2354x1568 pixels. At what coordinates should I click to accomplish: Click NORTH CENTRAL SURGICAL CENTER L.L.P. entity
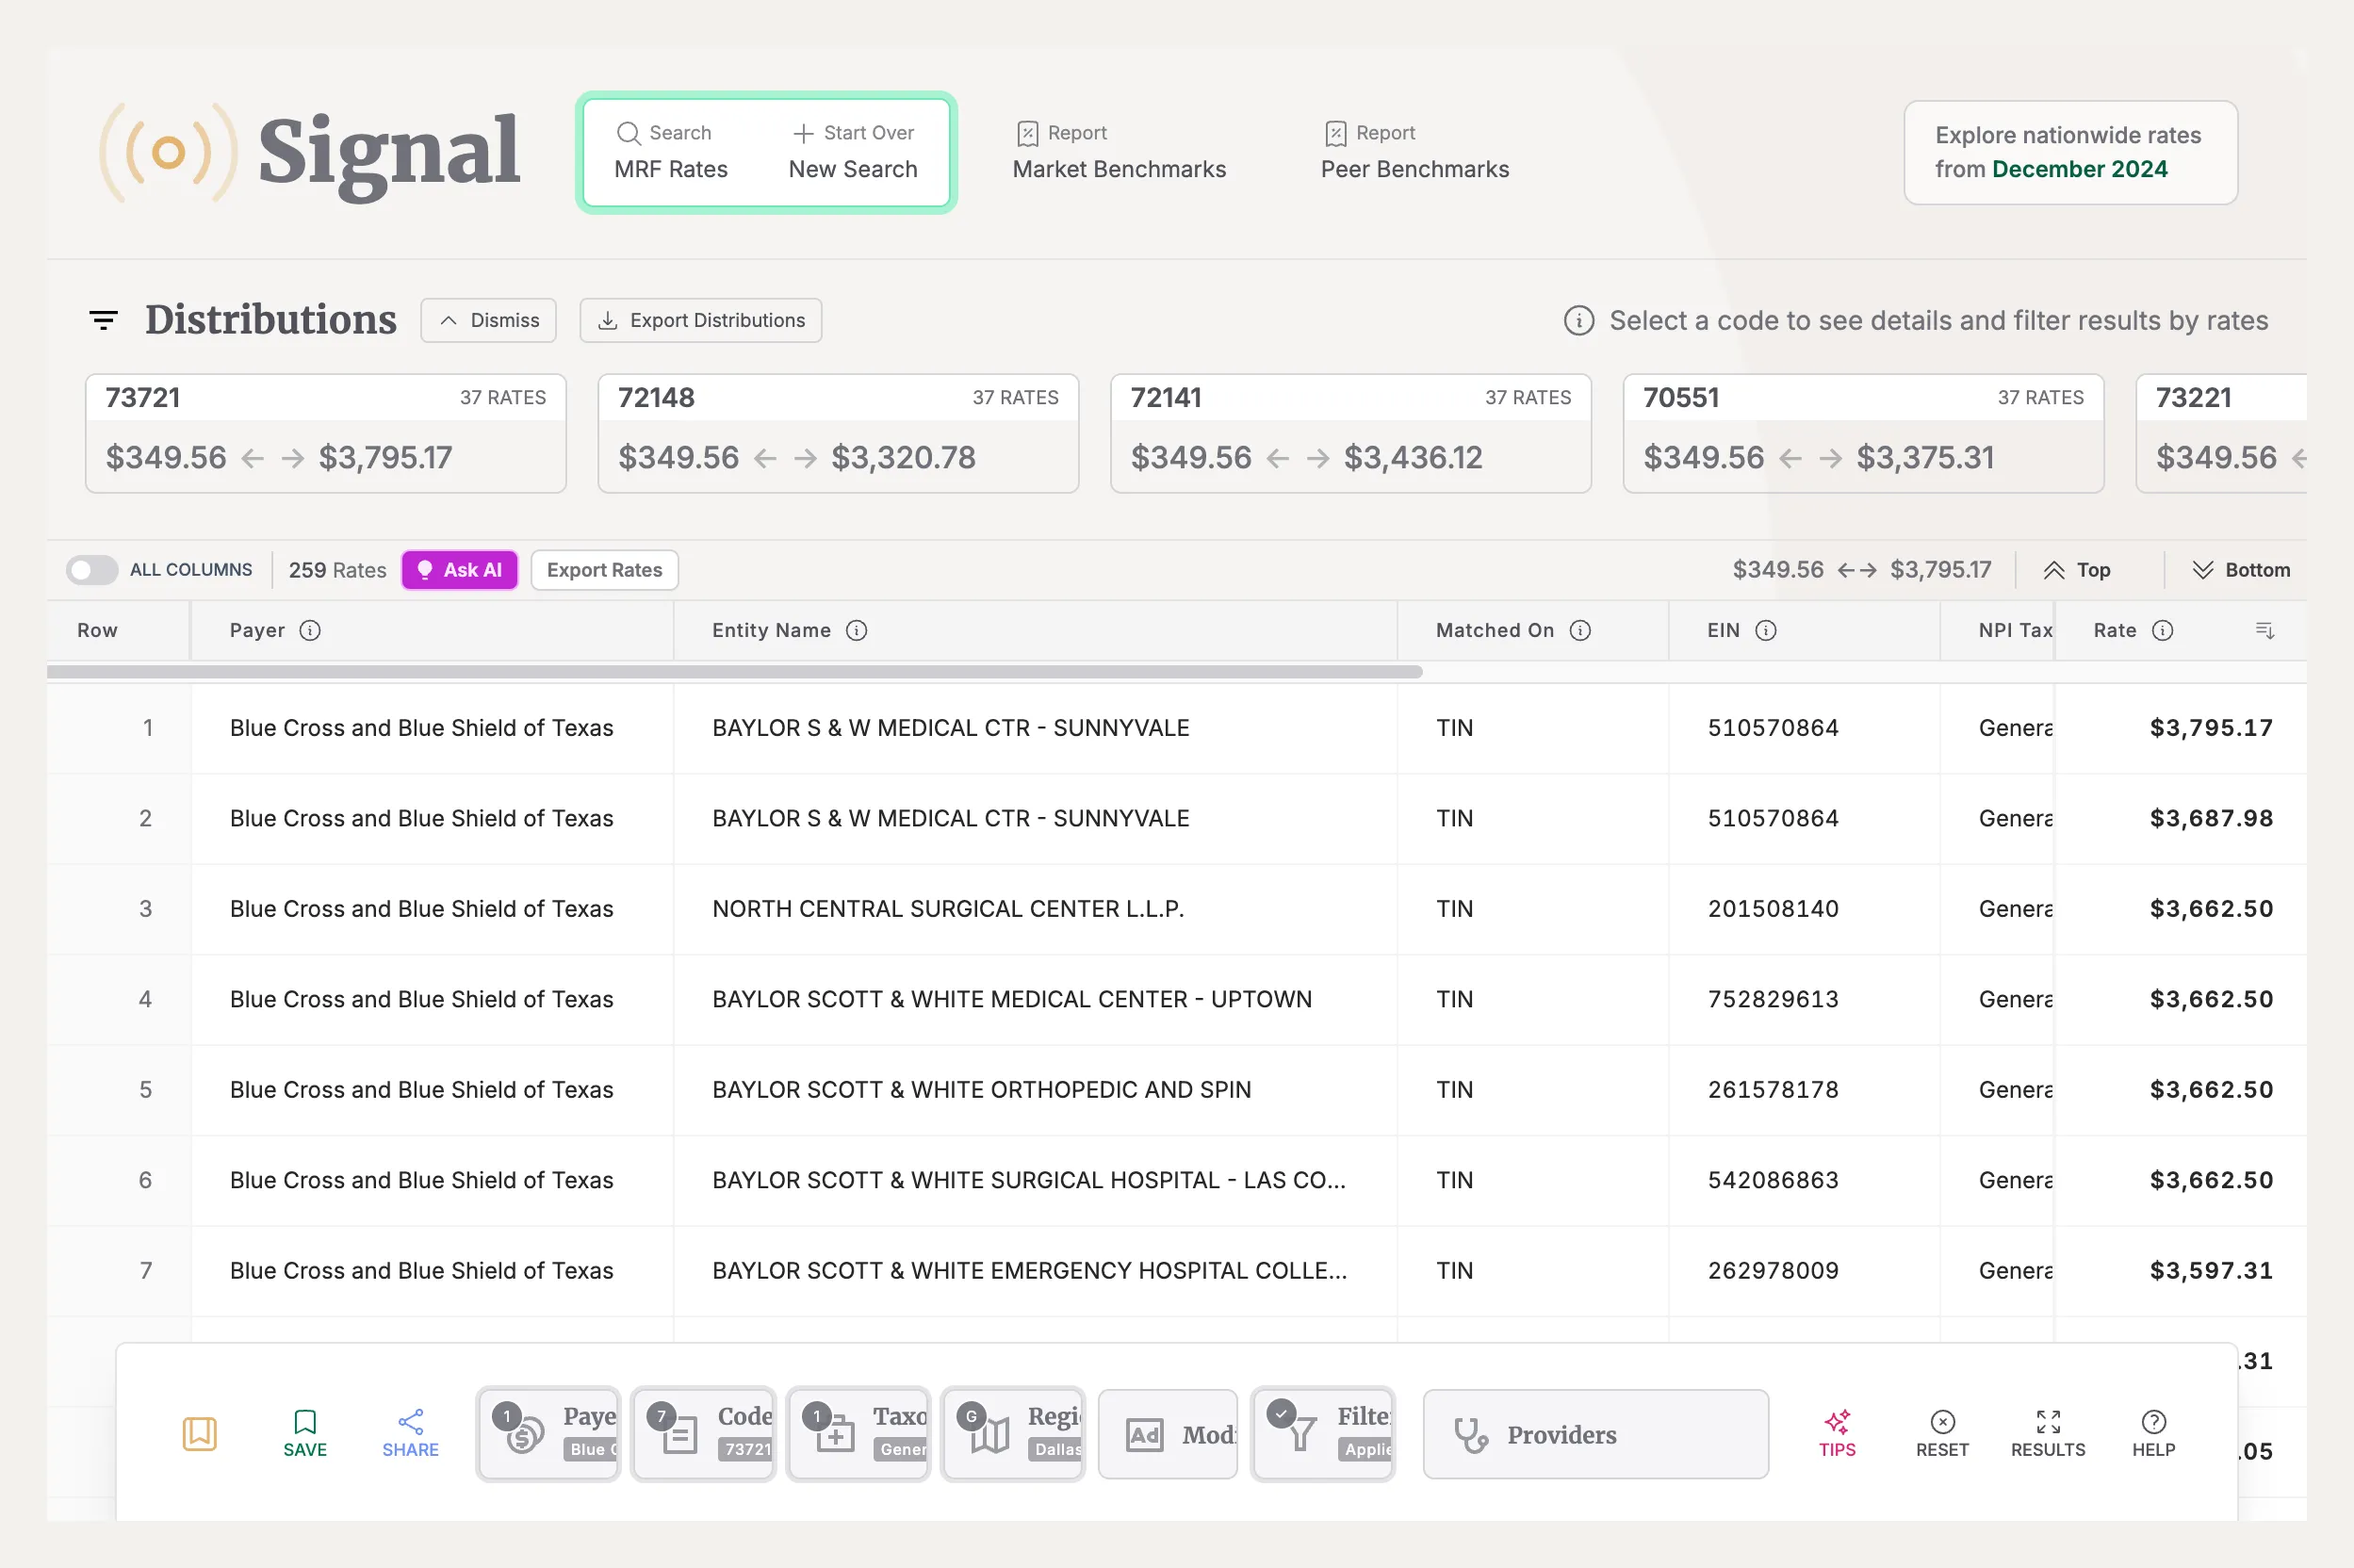click(x=948, y=909)
